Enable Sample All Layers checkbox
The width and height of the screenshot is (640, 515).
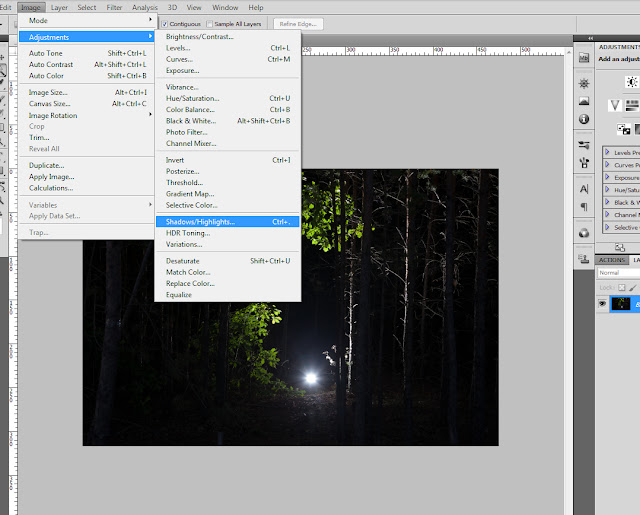[x=209, y=23]
